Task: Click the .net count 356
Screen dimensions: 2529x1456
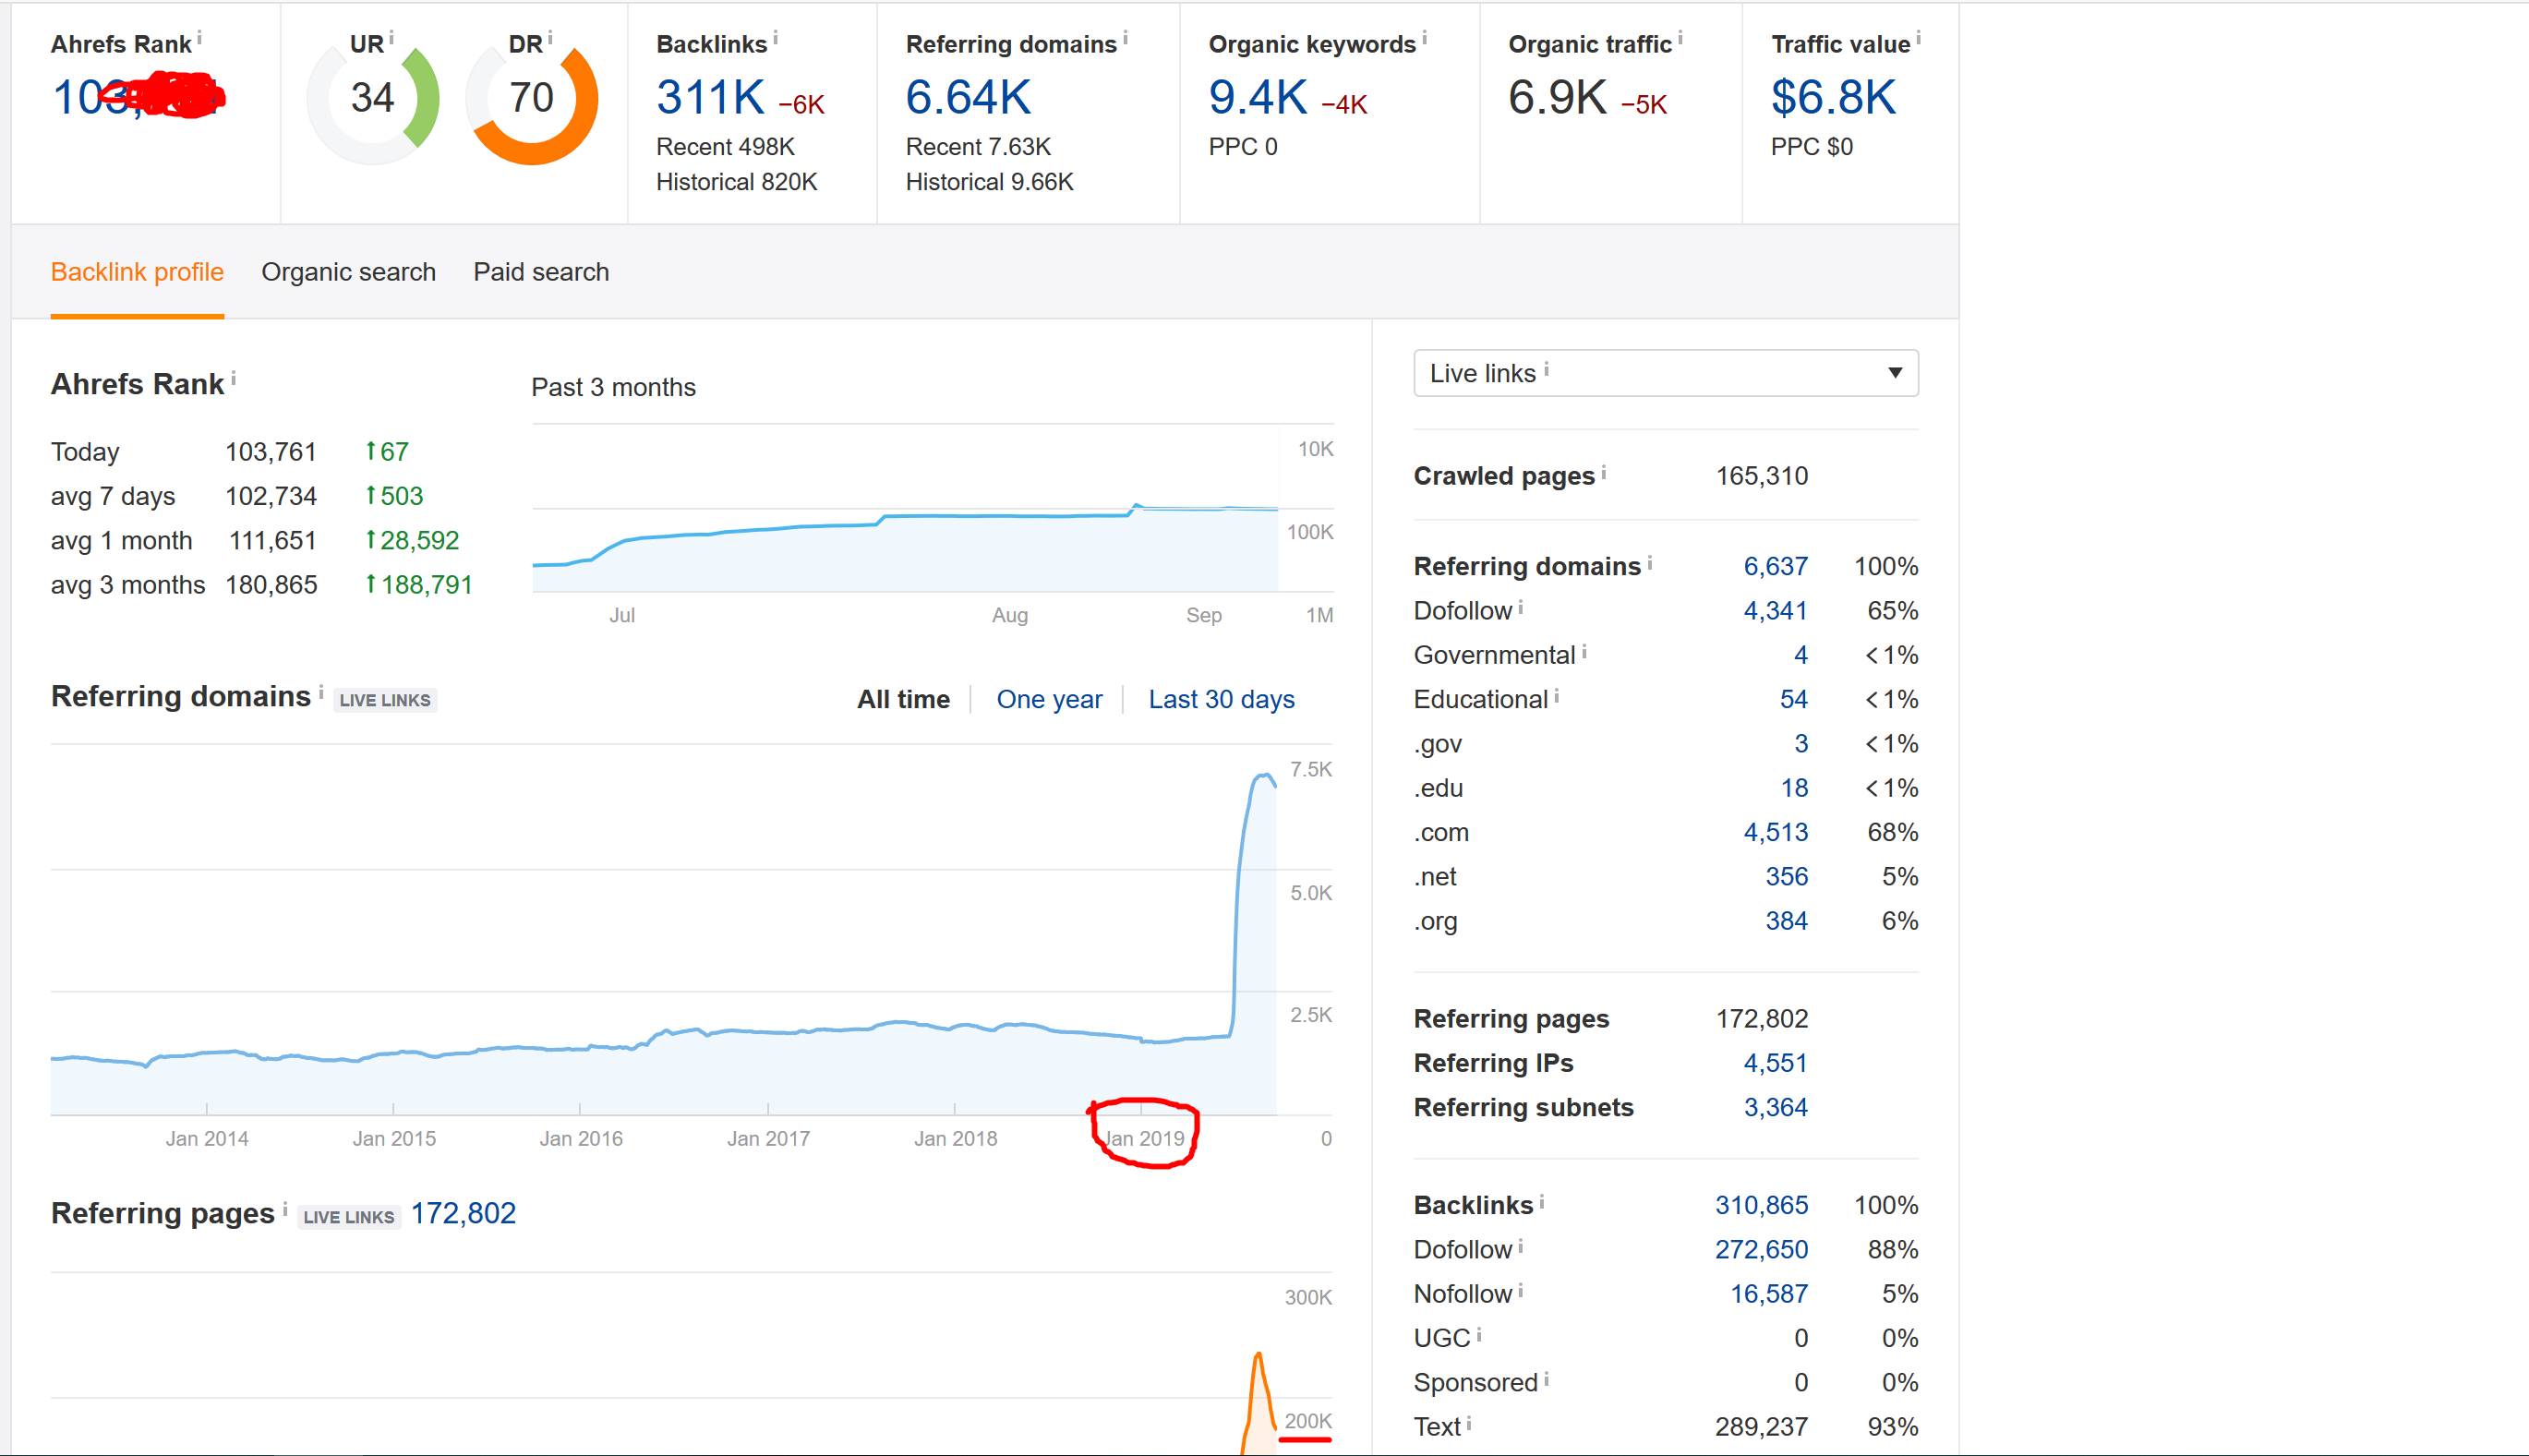Action: point(1786,876)
